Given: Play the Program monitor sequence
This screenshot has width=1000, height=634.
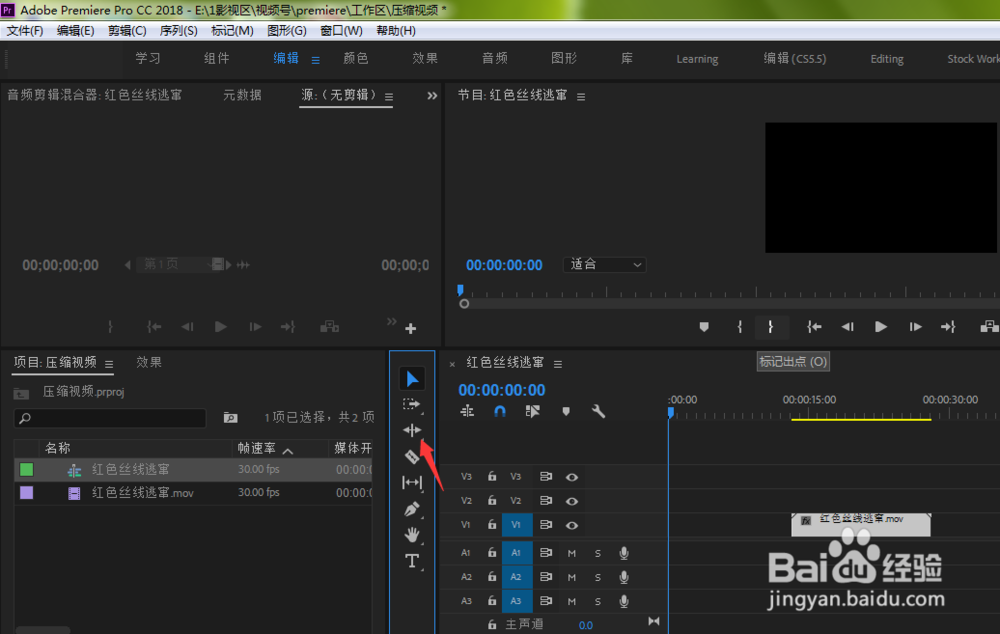Looking at the screenshot, I should coord(881,327).
